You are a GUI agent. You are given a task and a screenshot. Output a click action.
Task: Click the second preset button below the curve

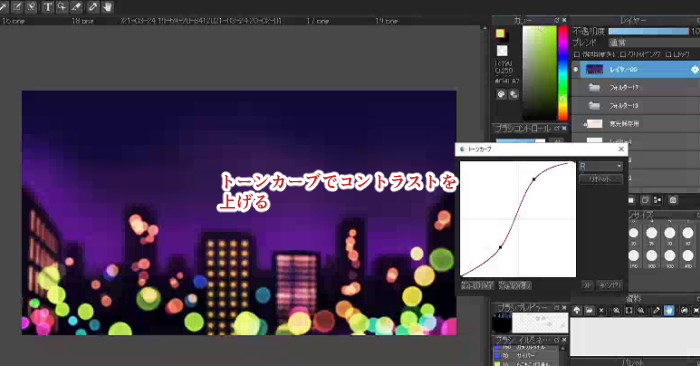tap(515, 285)
